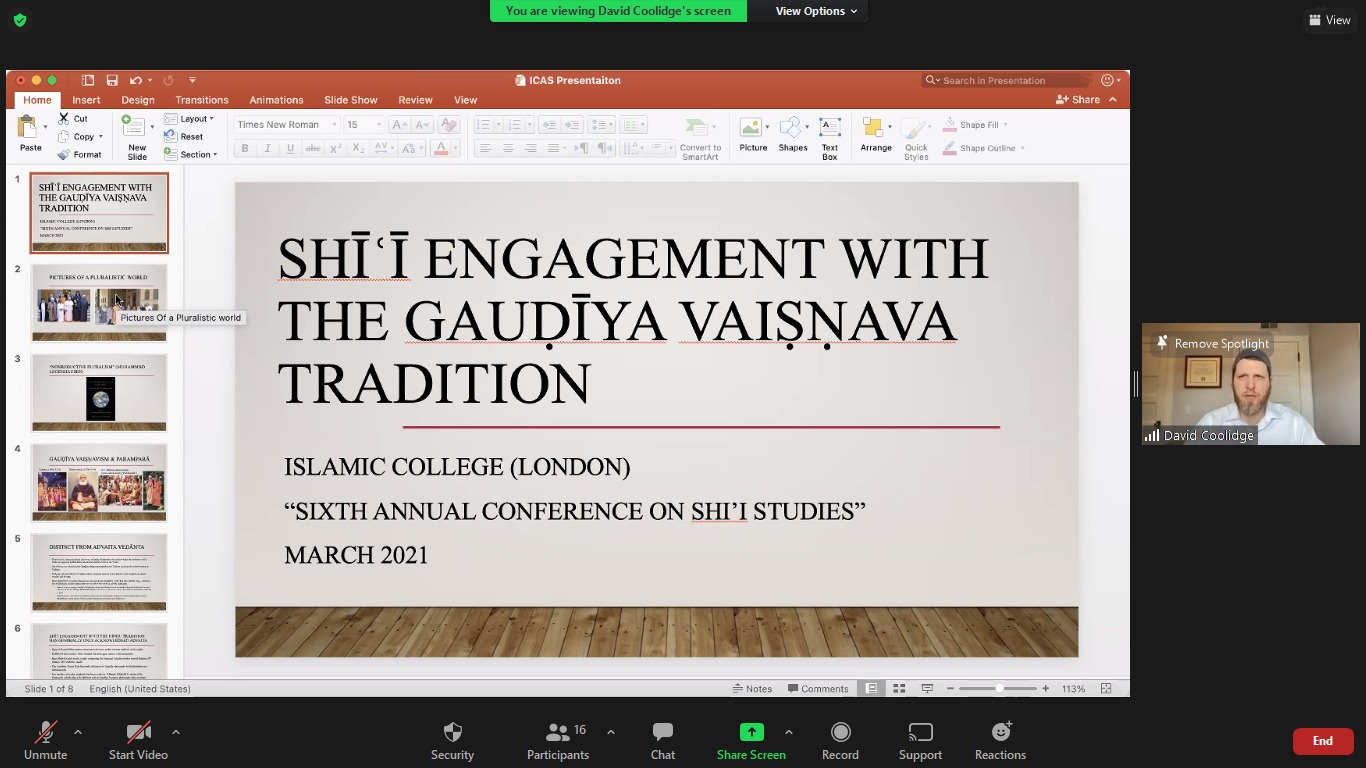Screen dimensions: 1366x768
Task: Toggle Strikethrough formatting
Action: (313, 148)
